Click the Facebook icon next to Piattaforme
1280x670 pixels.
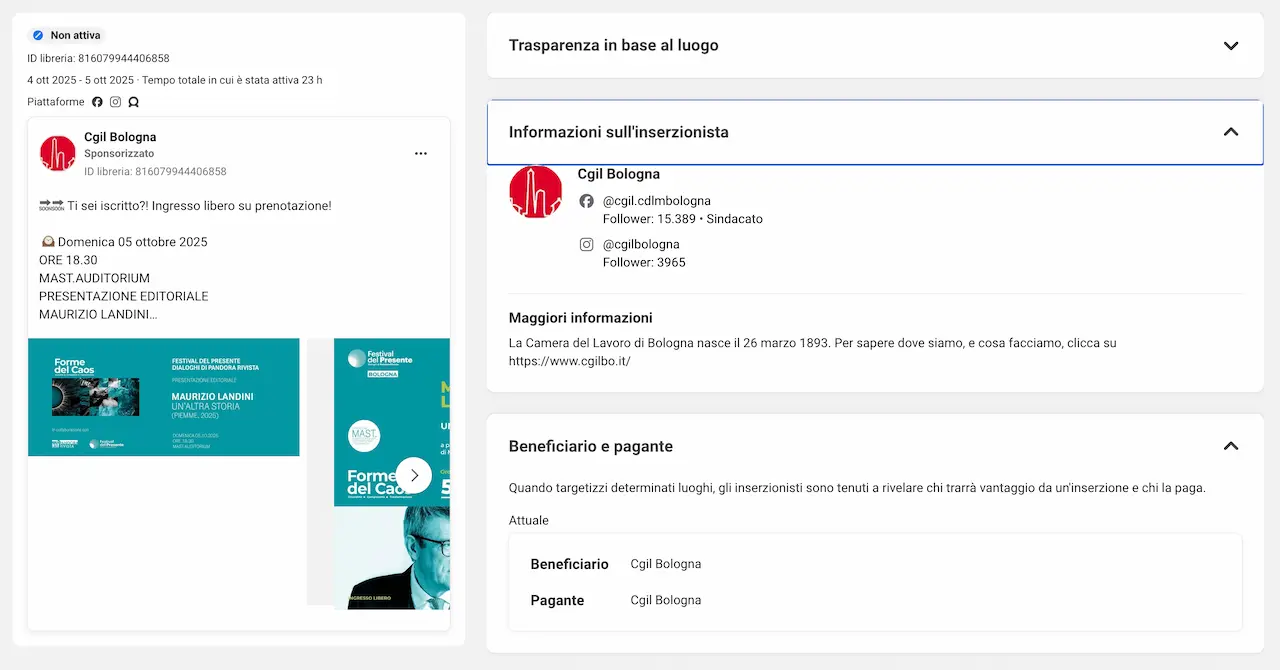(x=97, y=102)
